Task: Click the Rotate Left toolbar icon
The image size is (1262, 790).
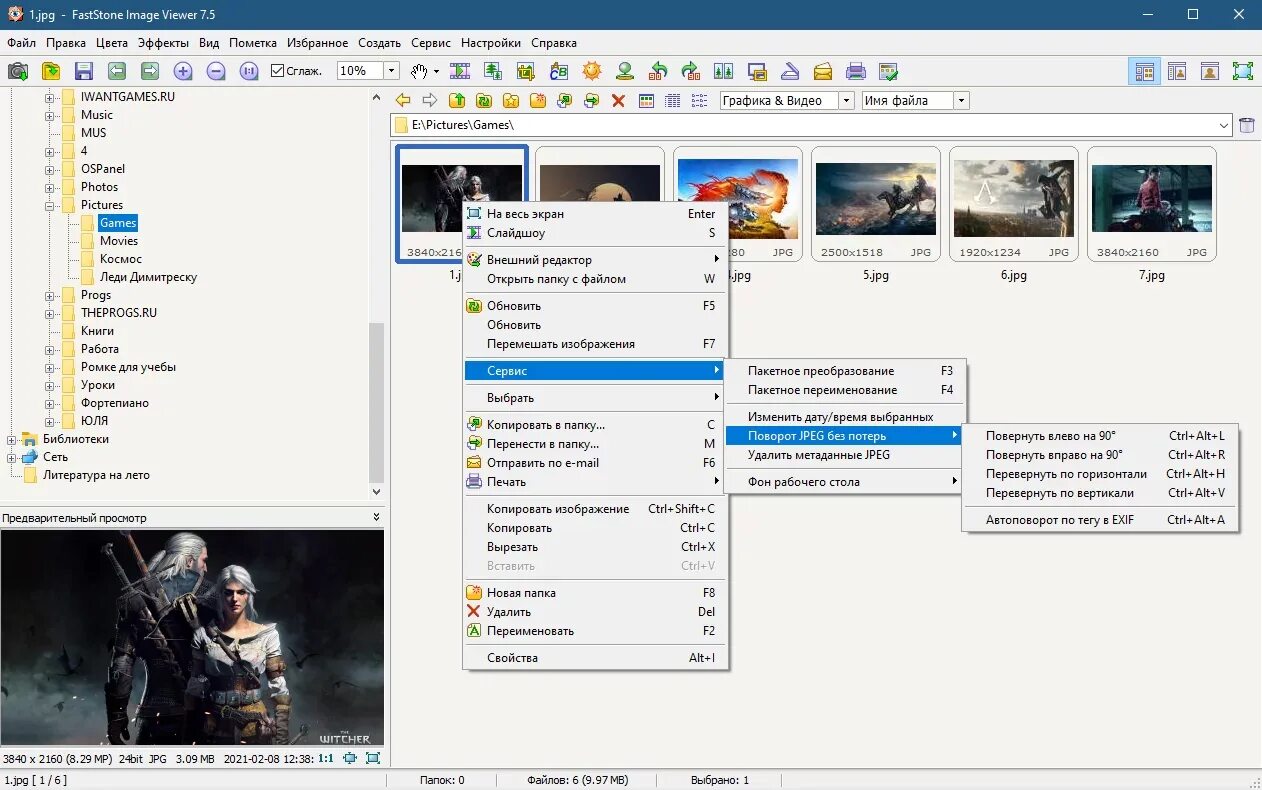Action: tap(657, 71)
